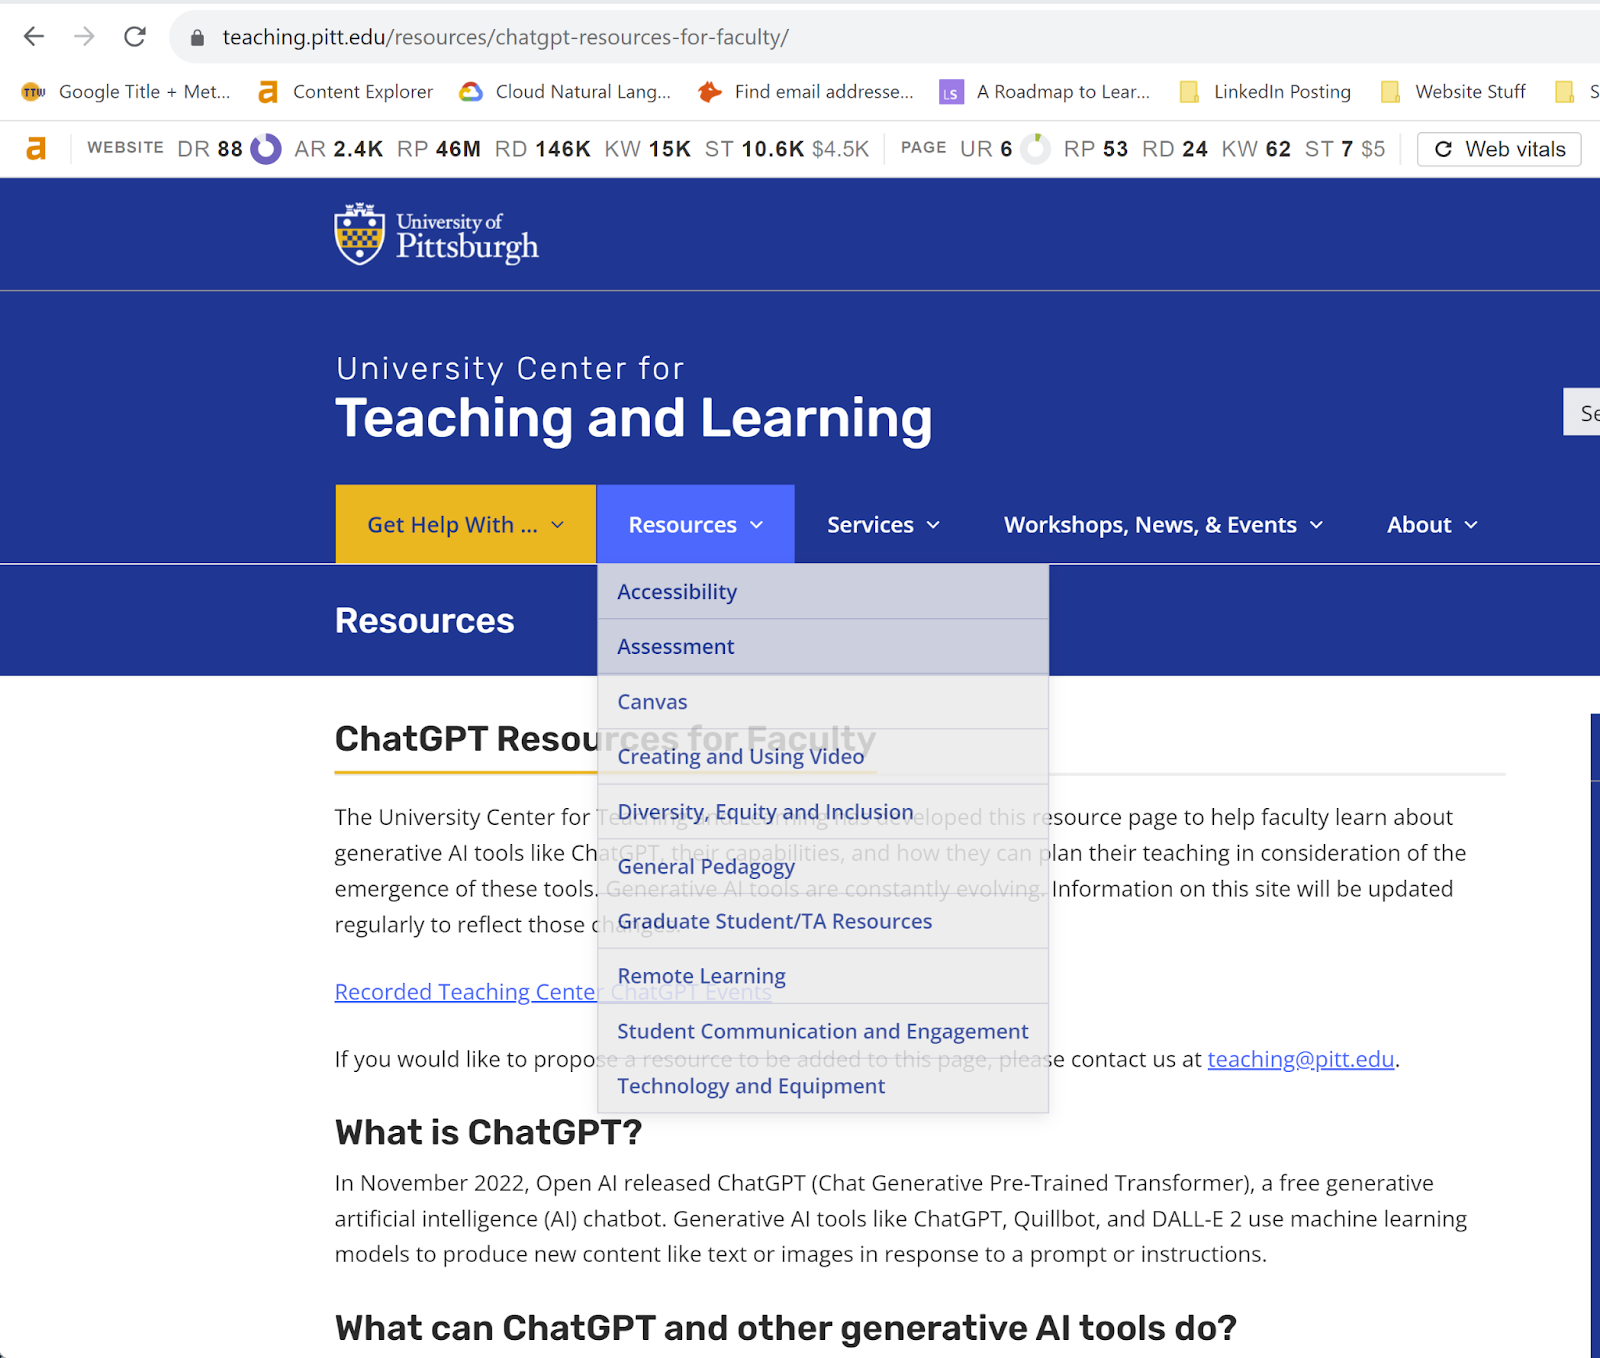Image resolution: width=1600 pixels, height=1358 pixels.
Task: Expand the Get Help With menu
Action: coord(466,525)
